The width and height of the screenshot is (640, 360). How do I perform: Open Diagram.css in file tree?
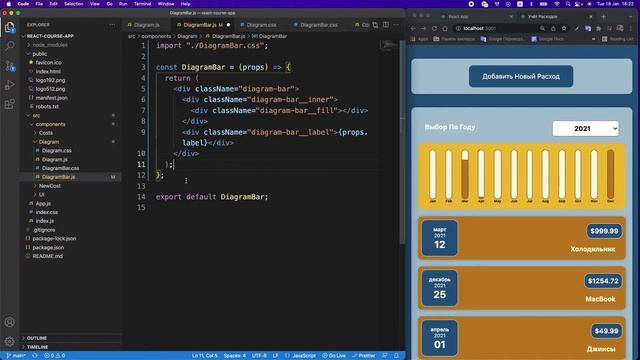(x=57, y=151)
